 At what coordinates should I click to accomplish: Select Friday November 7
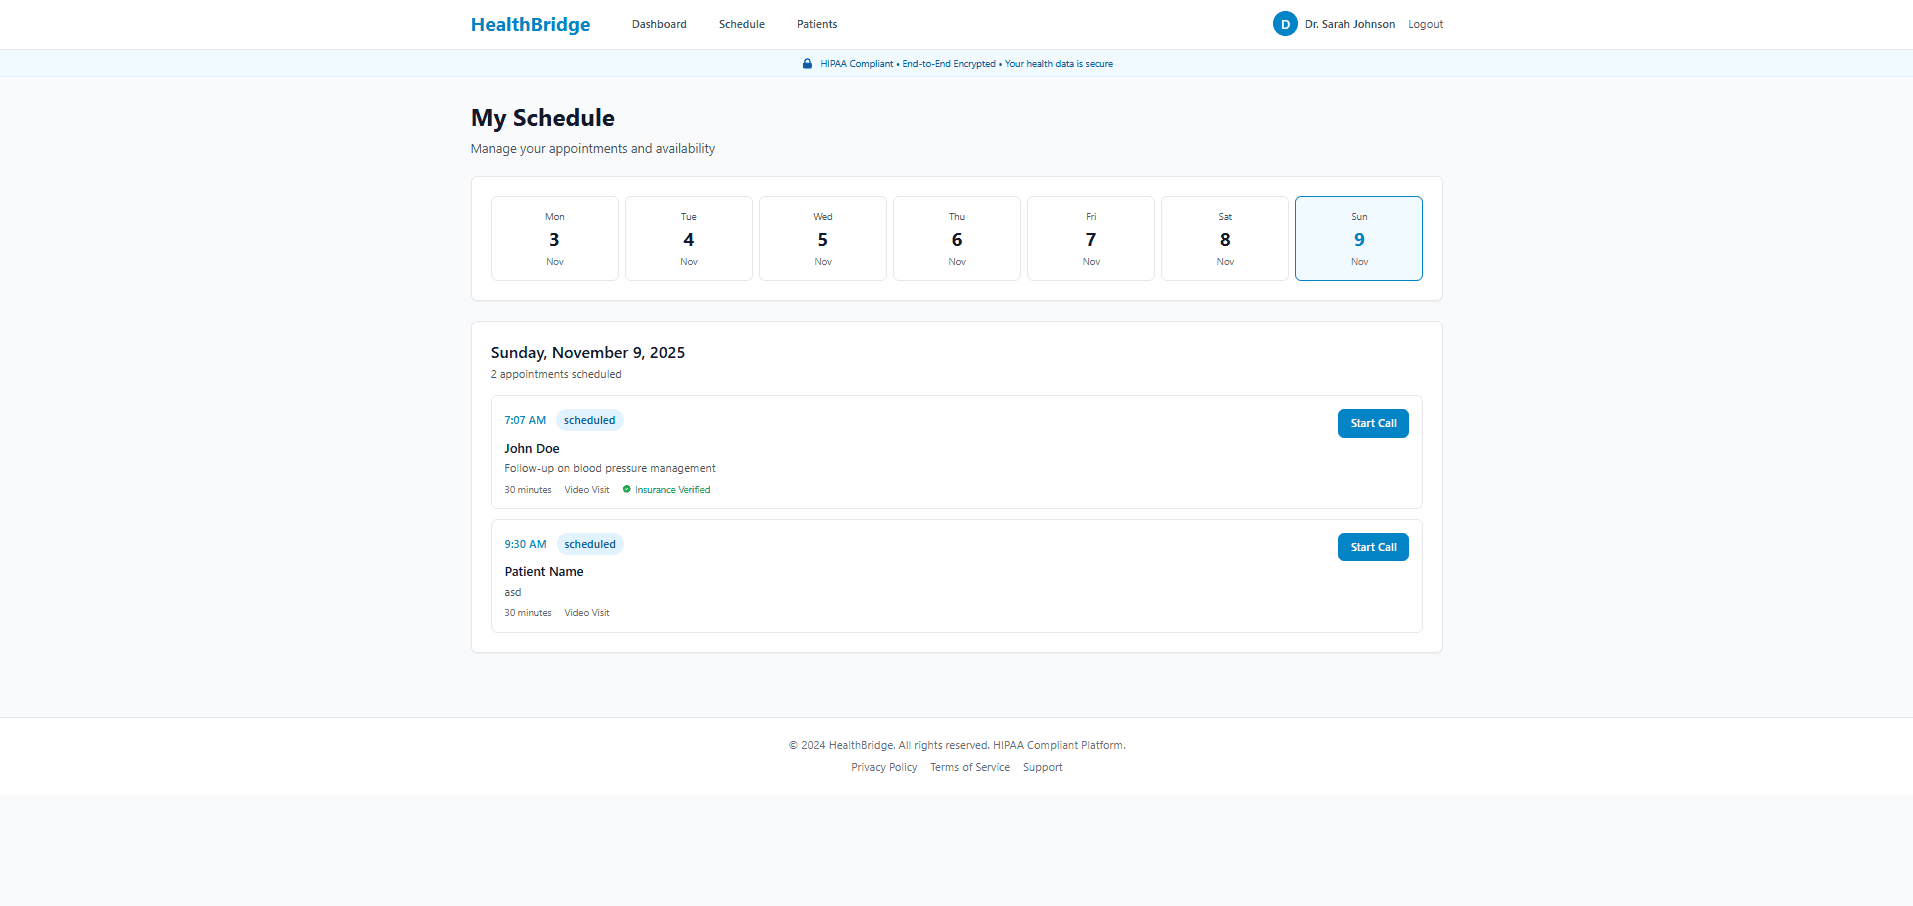click(x=1090, y=238)
